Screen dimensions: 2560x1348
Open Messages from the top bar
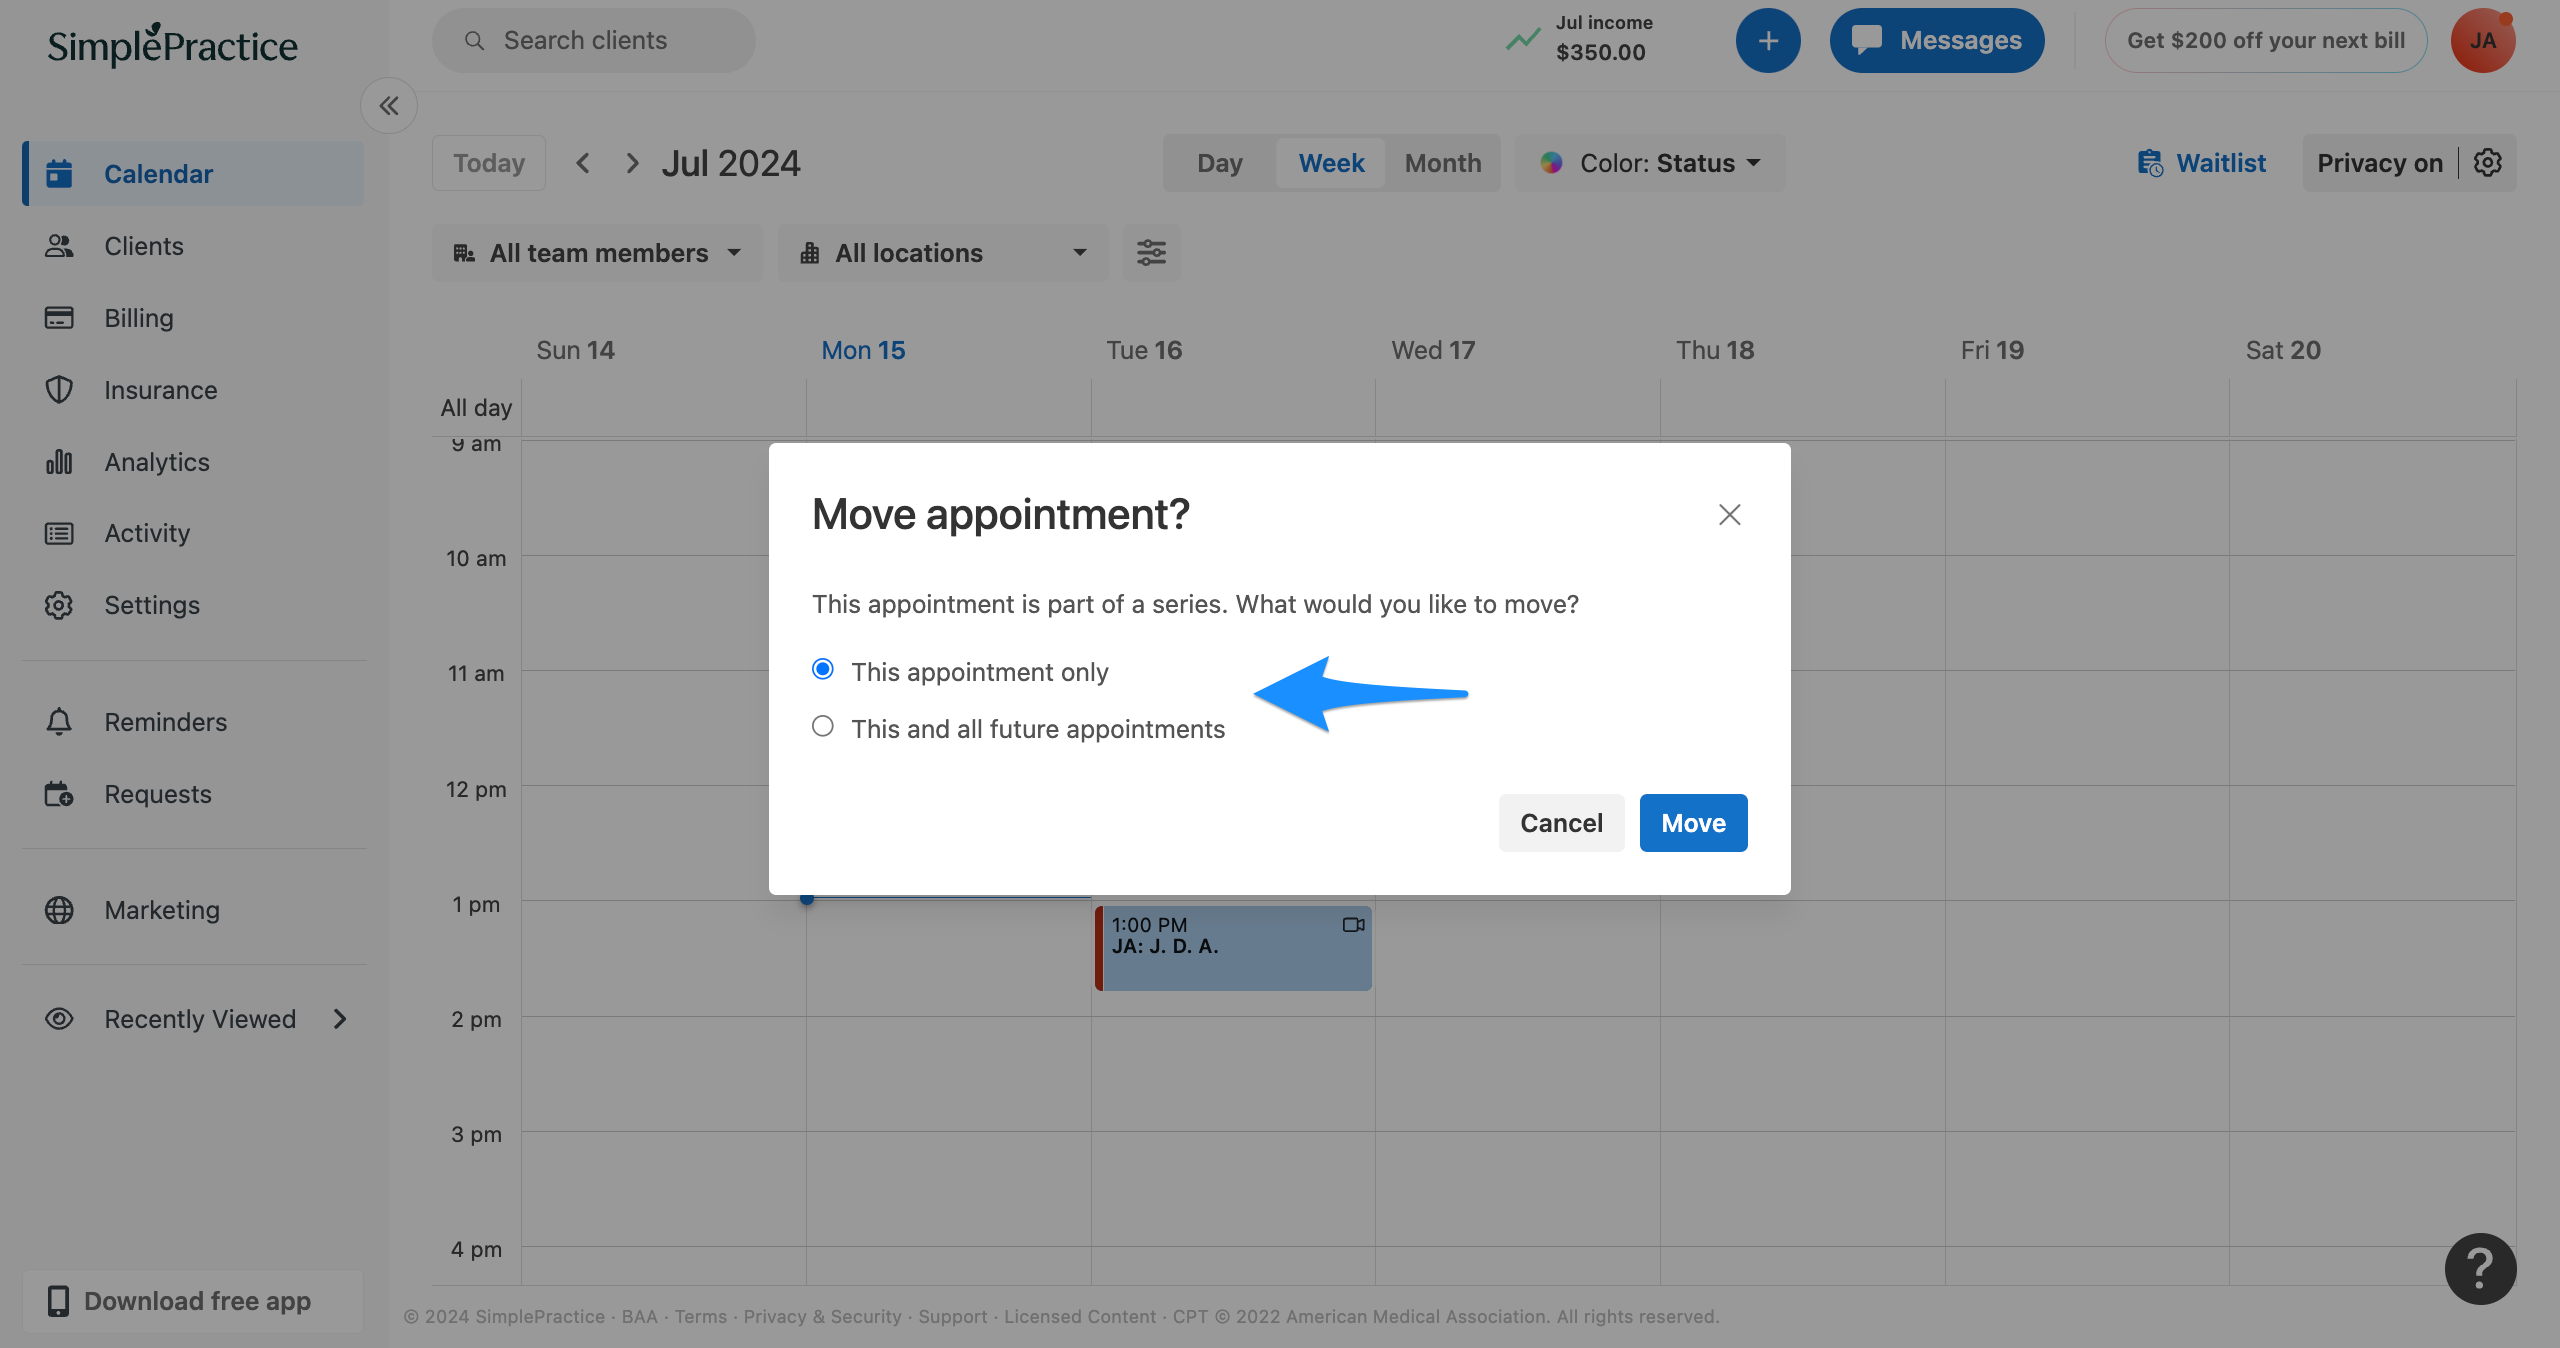1937,40
